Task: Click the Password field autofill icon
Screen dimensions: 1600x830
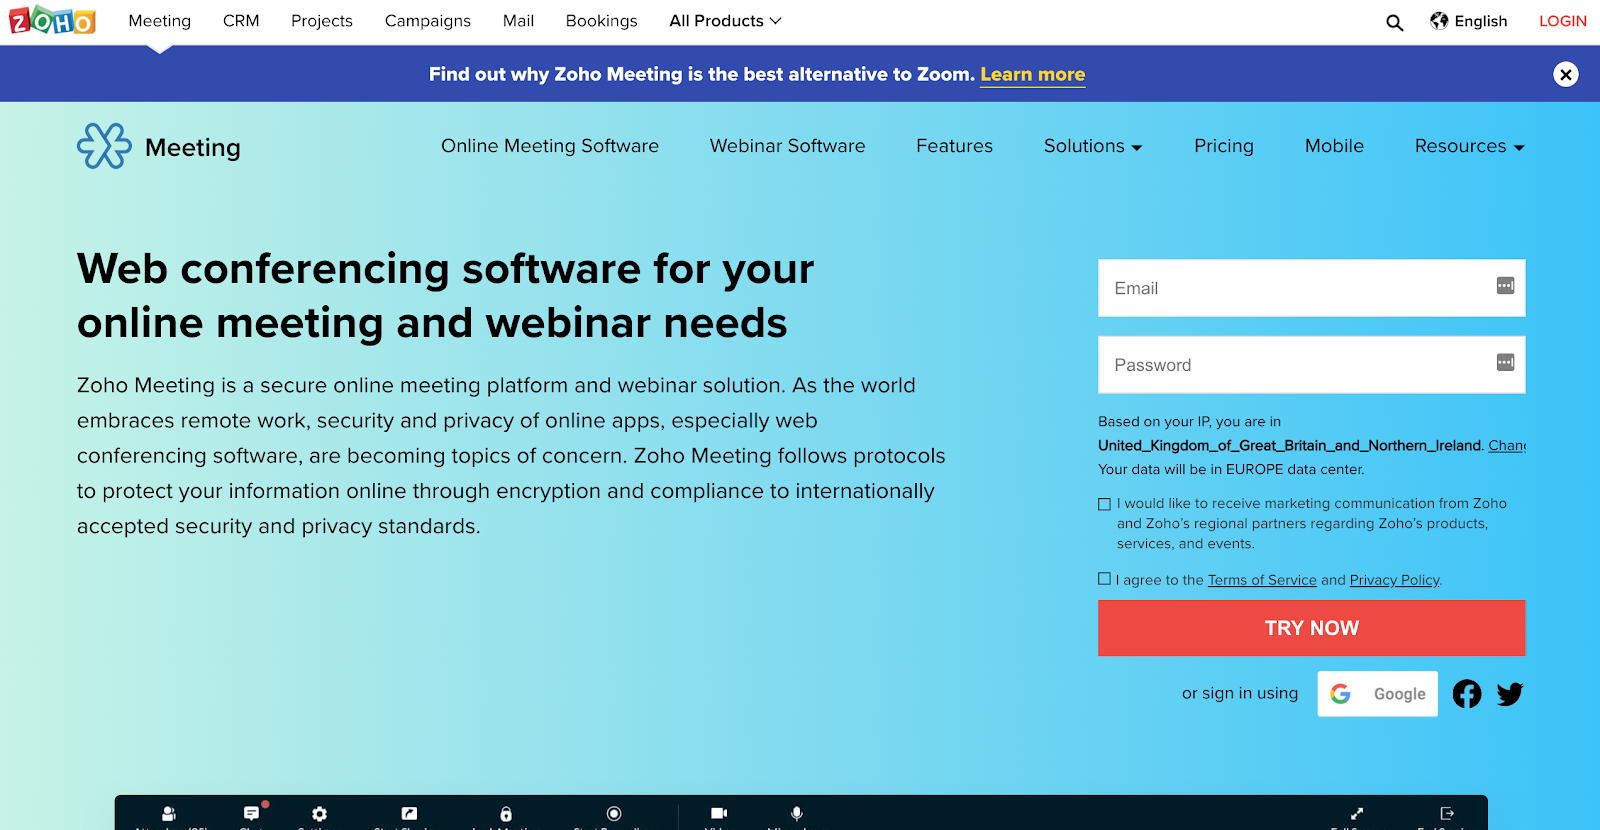Action: pyautogui.click(x=1505, y=362)
